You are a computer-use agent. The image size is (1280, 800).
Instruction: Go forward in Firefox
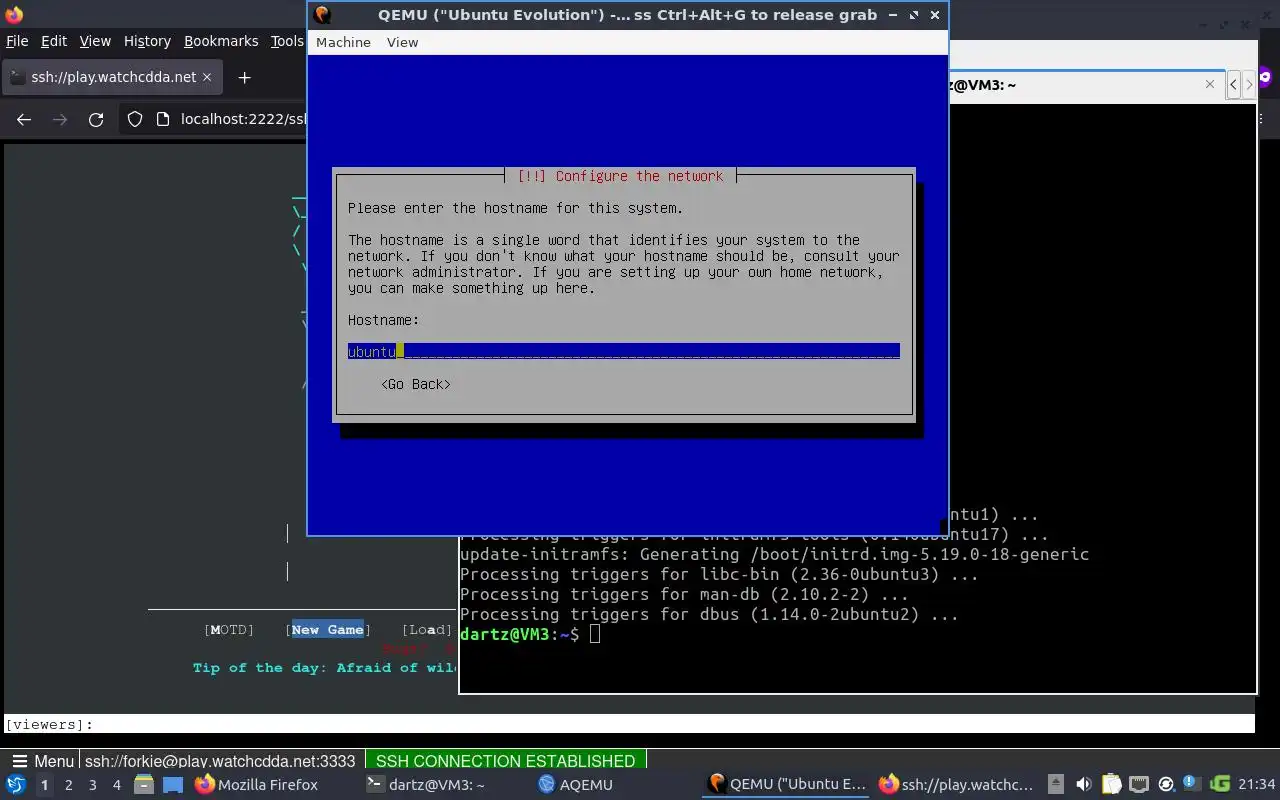click(60, 119)
